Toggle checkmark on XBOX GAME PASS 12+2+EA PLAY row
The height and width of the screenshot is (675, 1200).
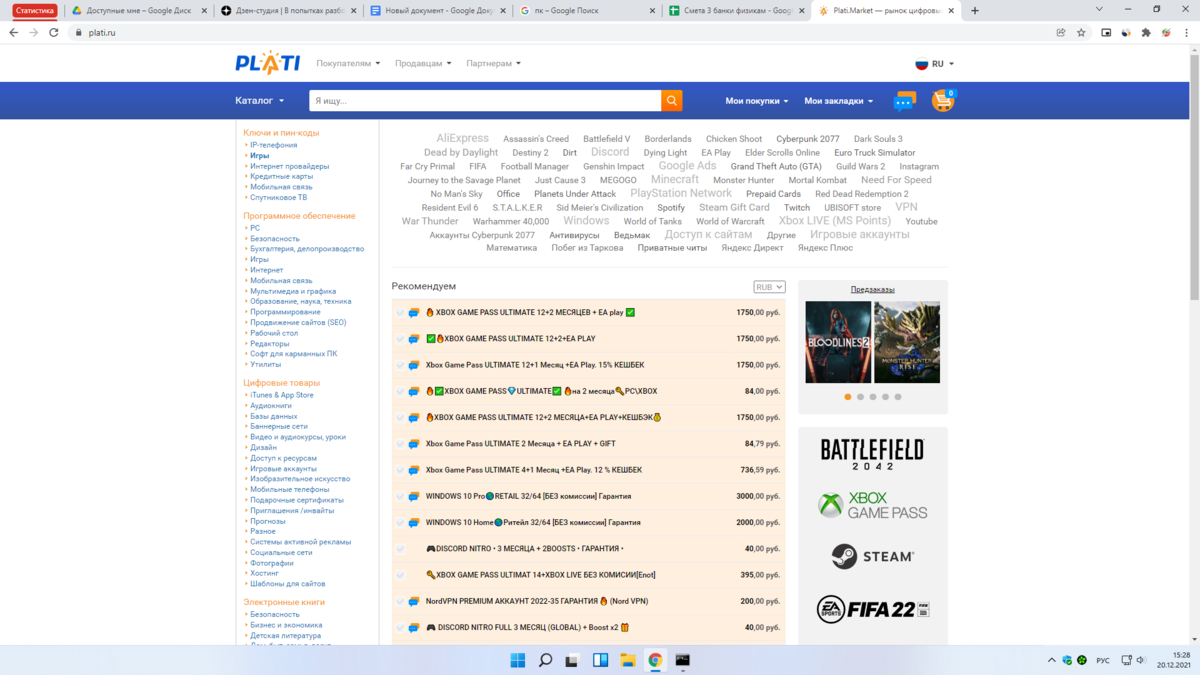click(x=400, y=339)
